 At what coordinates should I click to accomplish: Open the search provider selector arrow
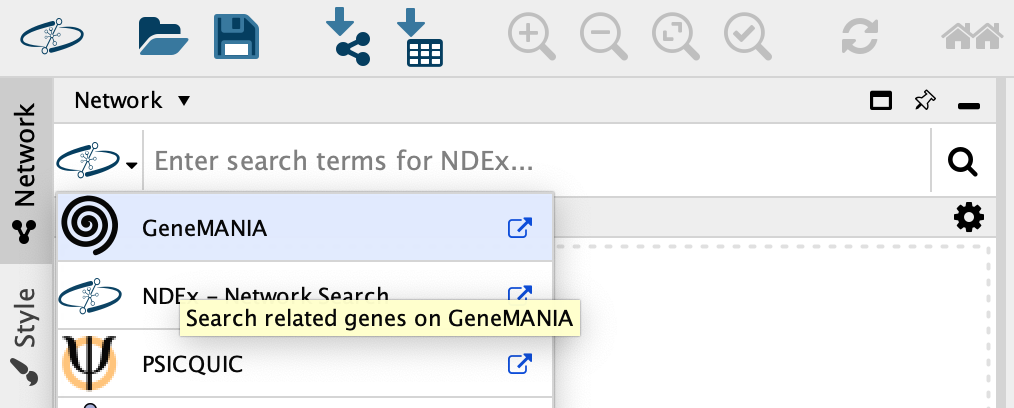[132, 163]
